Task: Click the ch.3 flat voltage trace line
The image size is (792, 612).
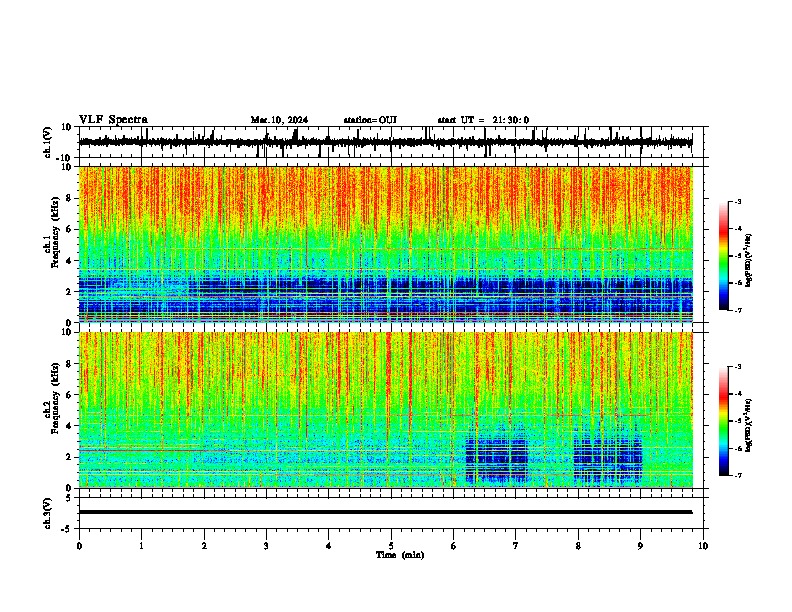Action: (385, 512)
